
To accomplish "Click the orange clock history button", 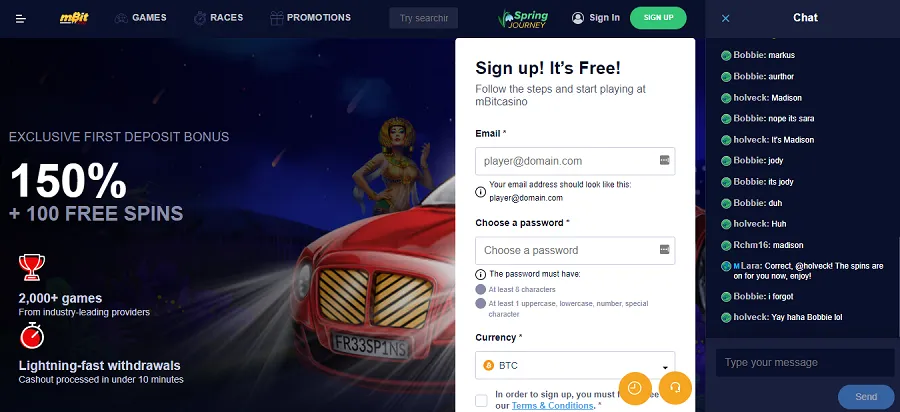I will click(x=635, y=388).
